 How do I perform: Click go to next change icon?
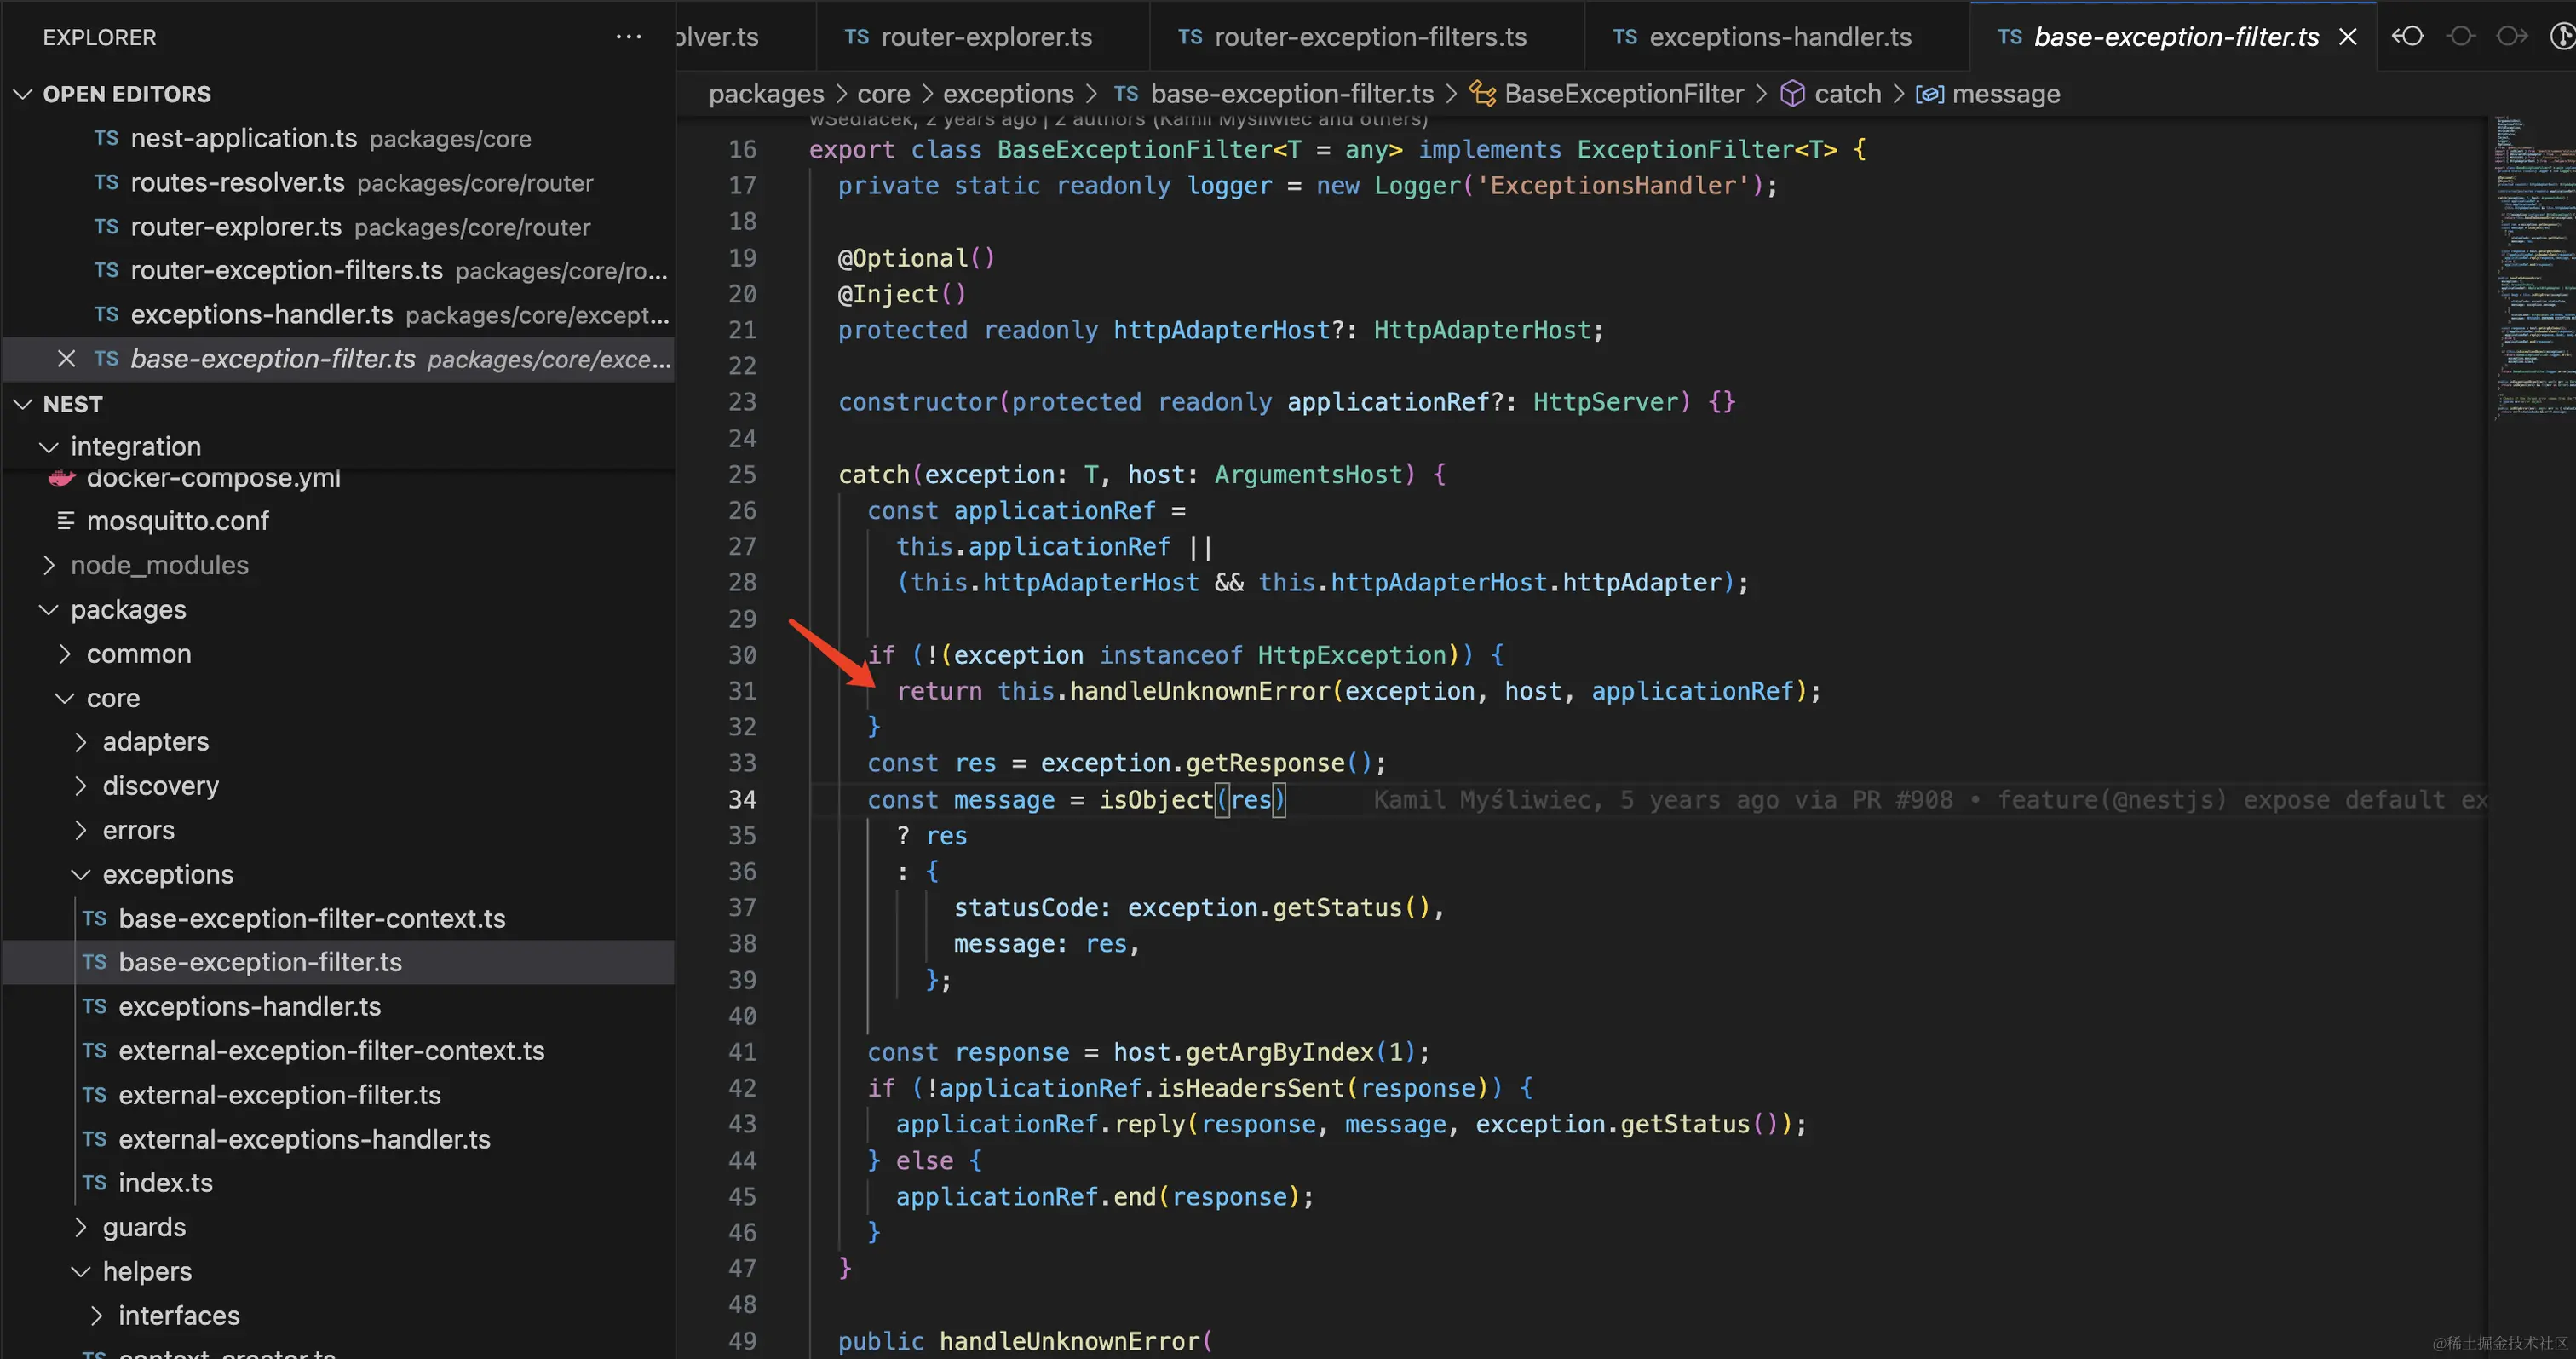click(x=2511, y=37)
